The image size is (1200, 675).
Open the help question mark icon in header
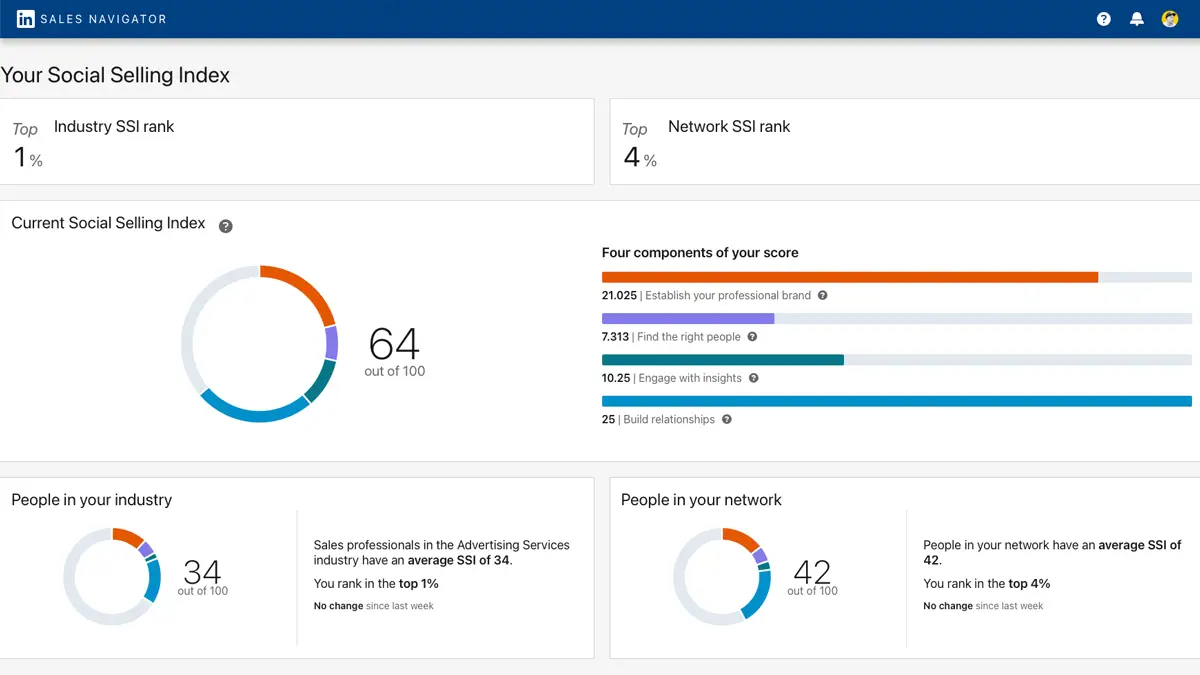(1104, 19)
